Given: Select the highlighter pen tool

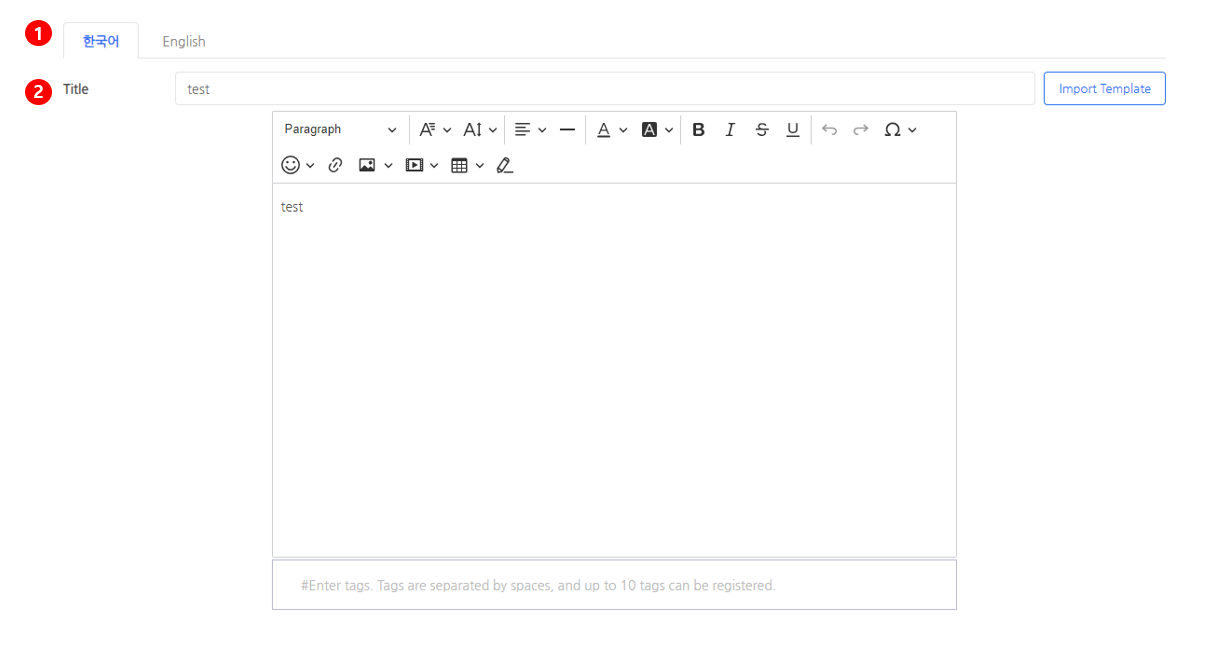Looking at the screenshot, I should [x=504, y=165].
